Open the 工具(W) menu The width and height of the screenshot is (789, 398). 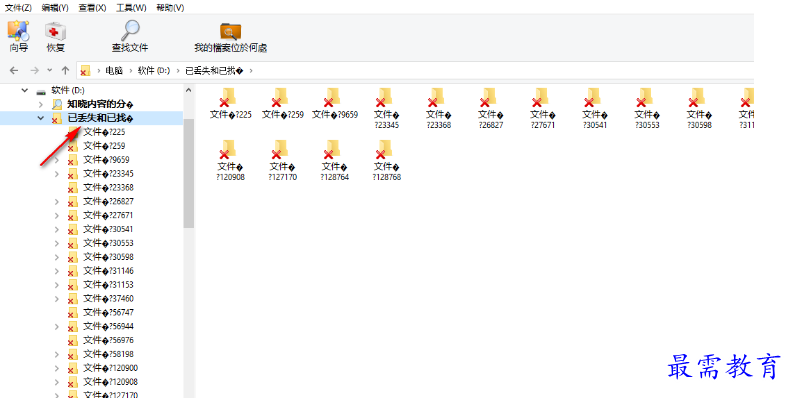[x=131, y=8]
